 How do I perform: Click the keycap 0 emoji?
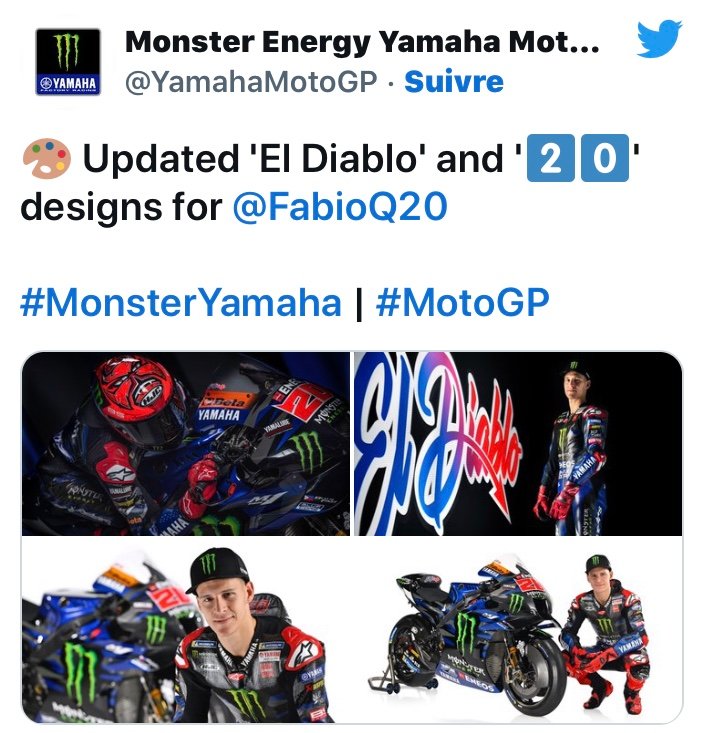click(x=605, y=158)
